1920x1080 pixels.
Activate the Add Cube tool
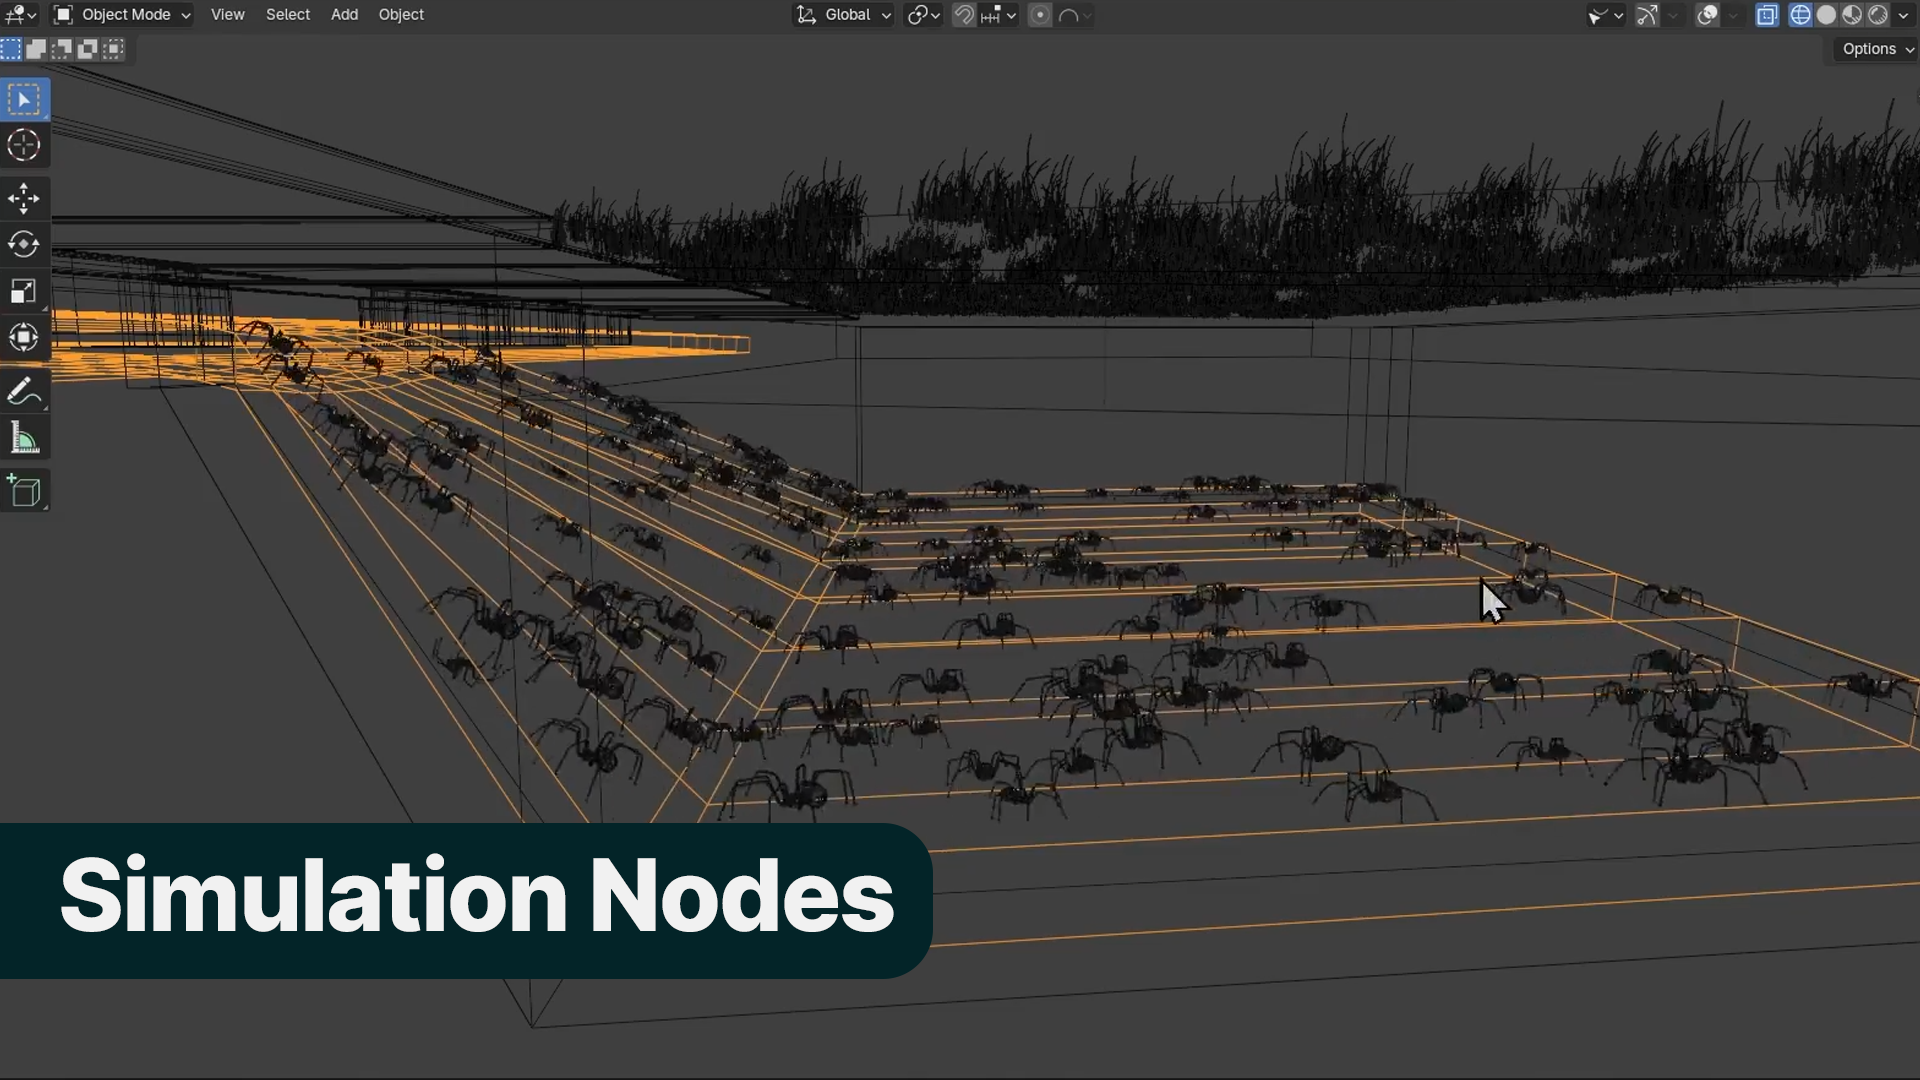24,491
